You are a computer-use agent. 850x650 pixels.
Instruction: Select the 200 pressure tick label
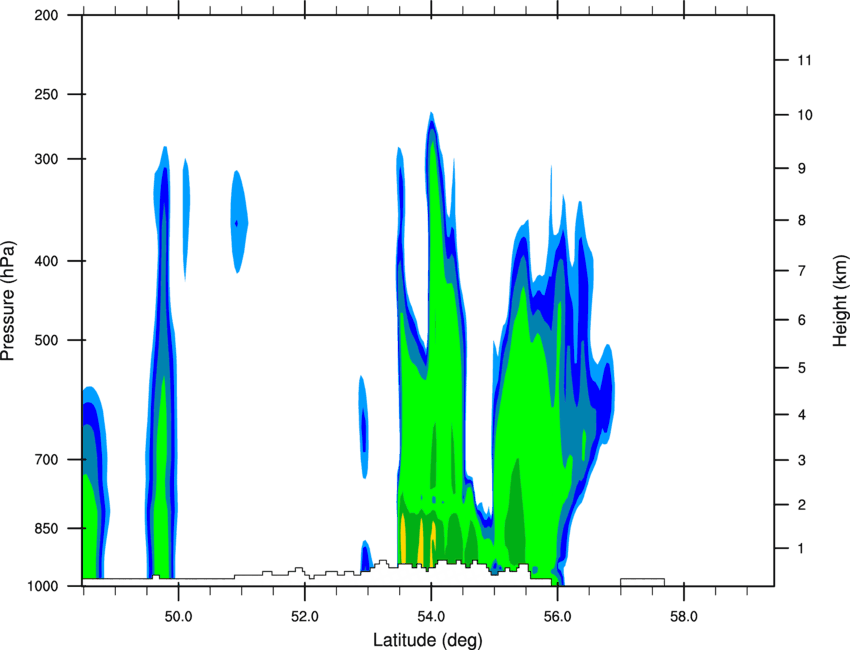46,15
